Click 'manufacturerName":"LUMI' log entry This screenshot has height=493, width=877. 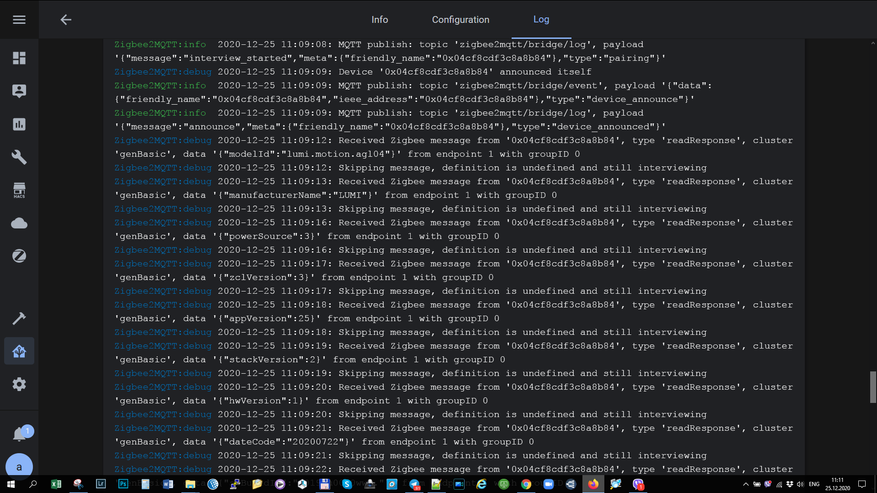click(x=293, y=195)
